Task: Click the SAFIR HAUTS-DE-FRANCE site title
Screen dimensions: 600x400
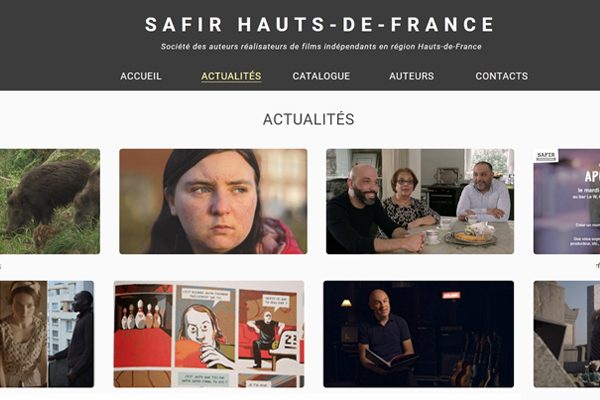Action: pos(320,24)
